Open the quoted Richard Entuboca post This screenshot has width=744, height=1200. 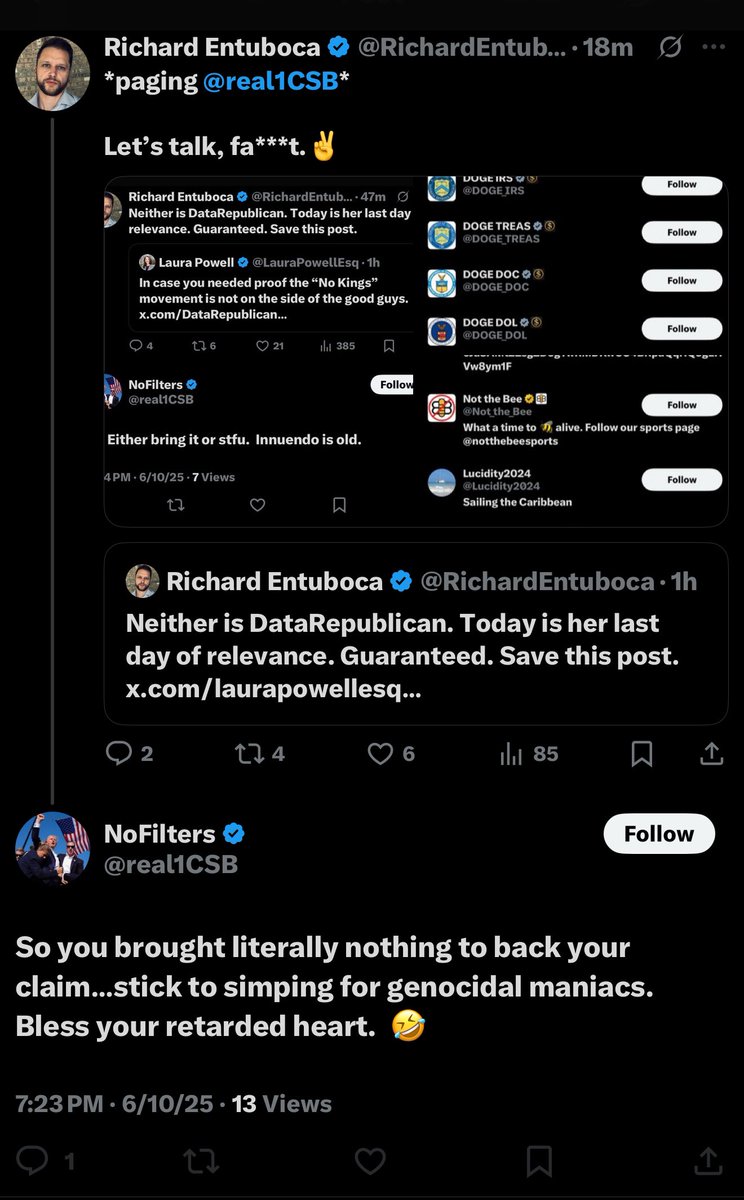[415, 634]
